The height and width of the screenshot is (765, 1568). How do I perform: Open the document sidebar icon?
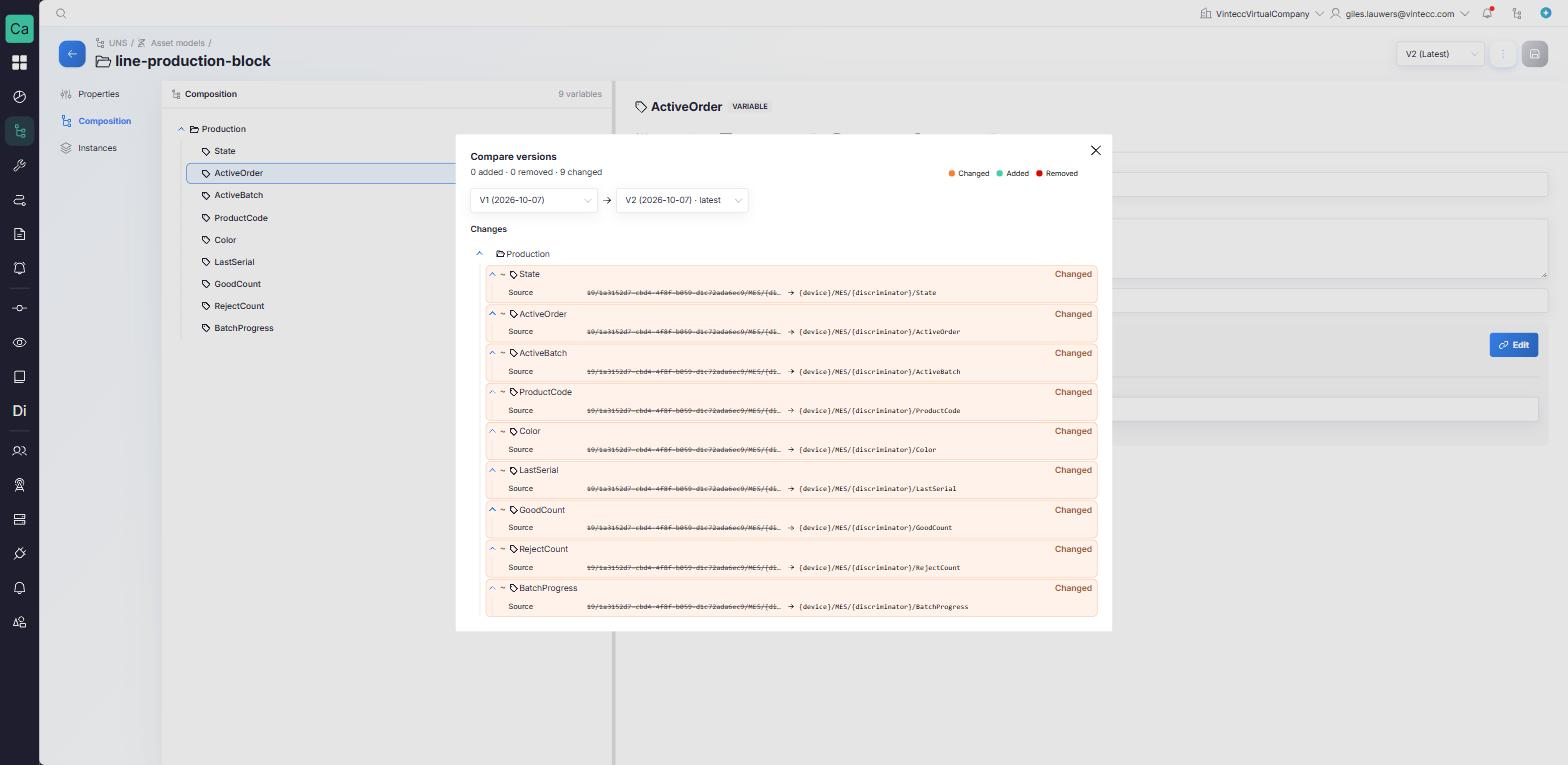click(19, 234)
